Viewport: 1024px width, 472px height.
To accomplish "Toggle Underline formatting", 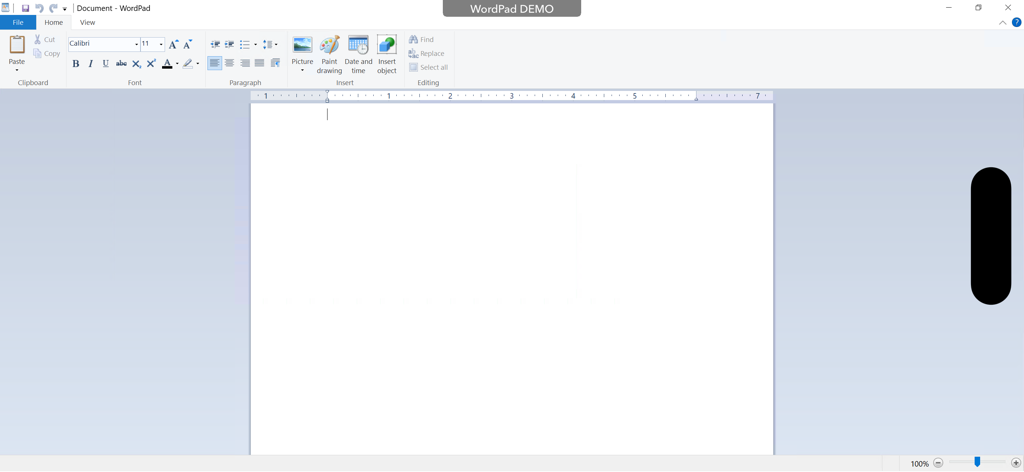I will coord(106,63).
